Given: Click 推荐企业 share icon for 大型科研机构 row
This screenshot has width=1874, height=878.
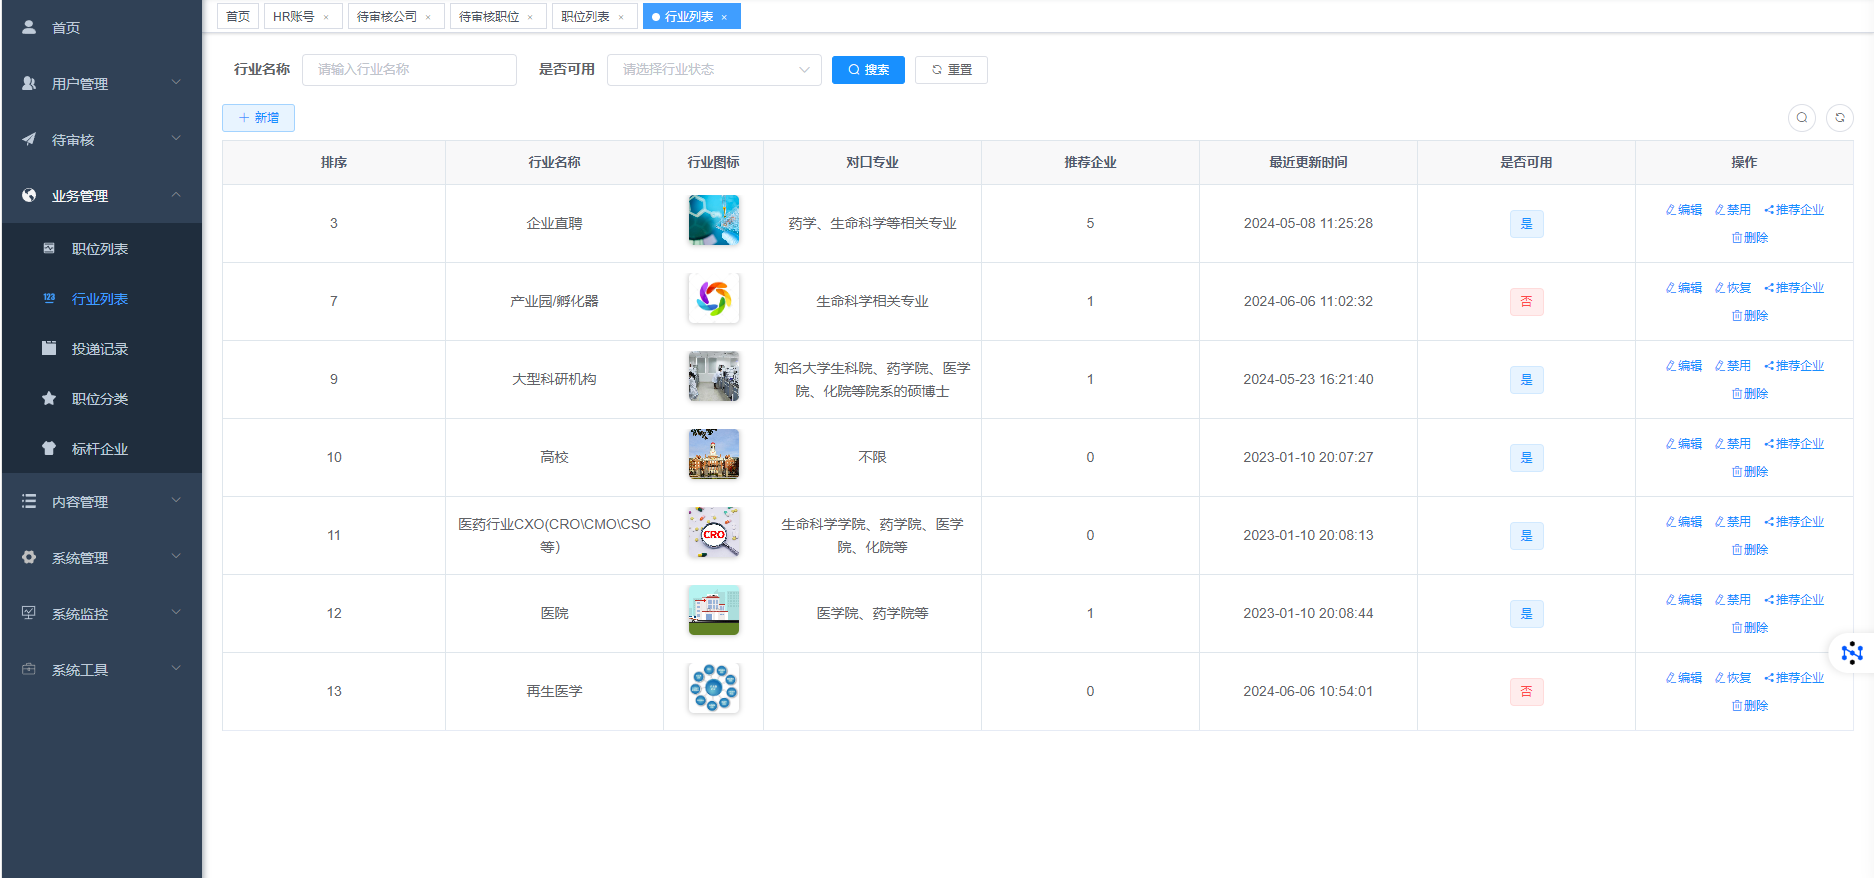Looking at the screenshot, I should coord(1769,366).
